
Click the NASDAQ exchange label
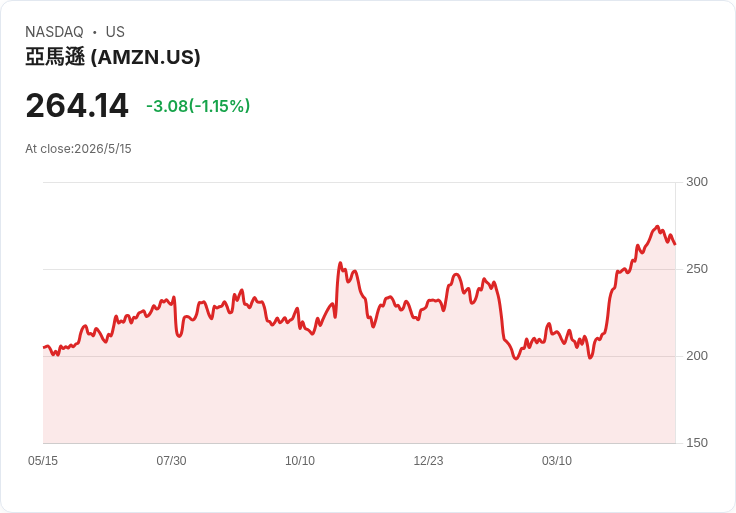[54, 32]
